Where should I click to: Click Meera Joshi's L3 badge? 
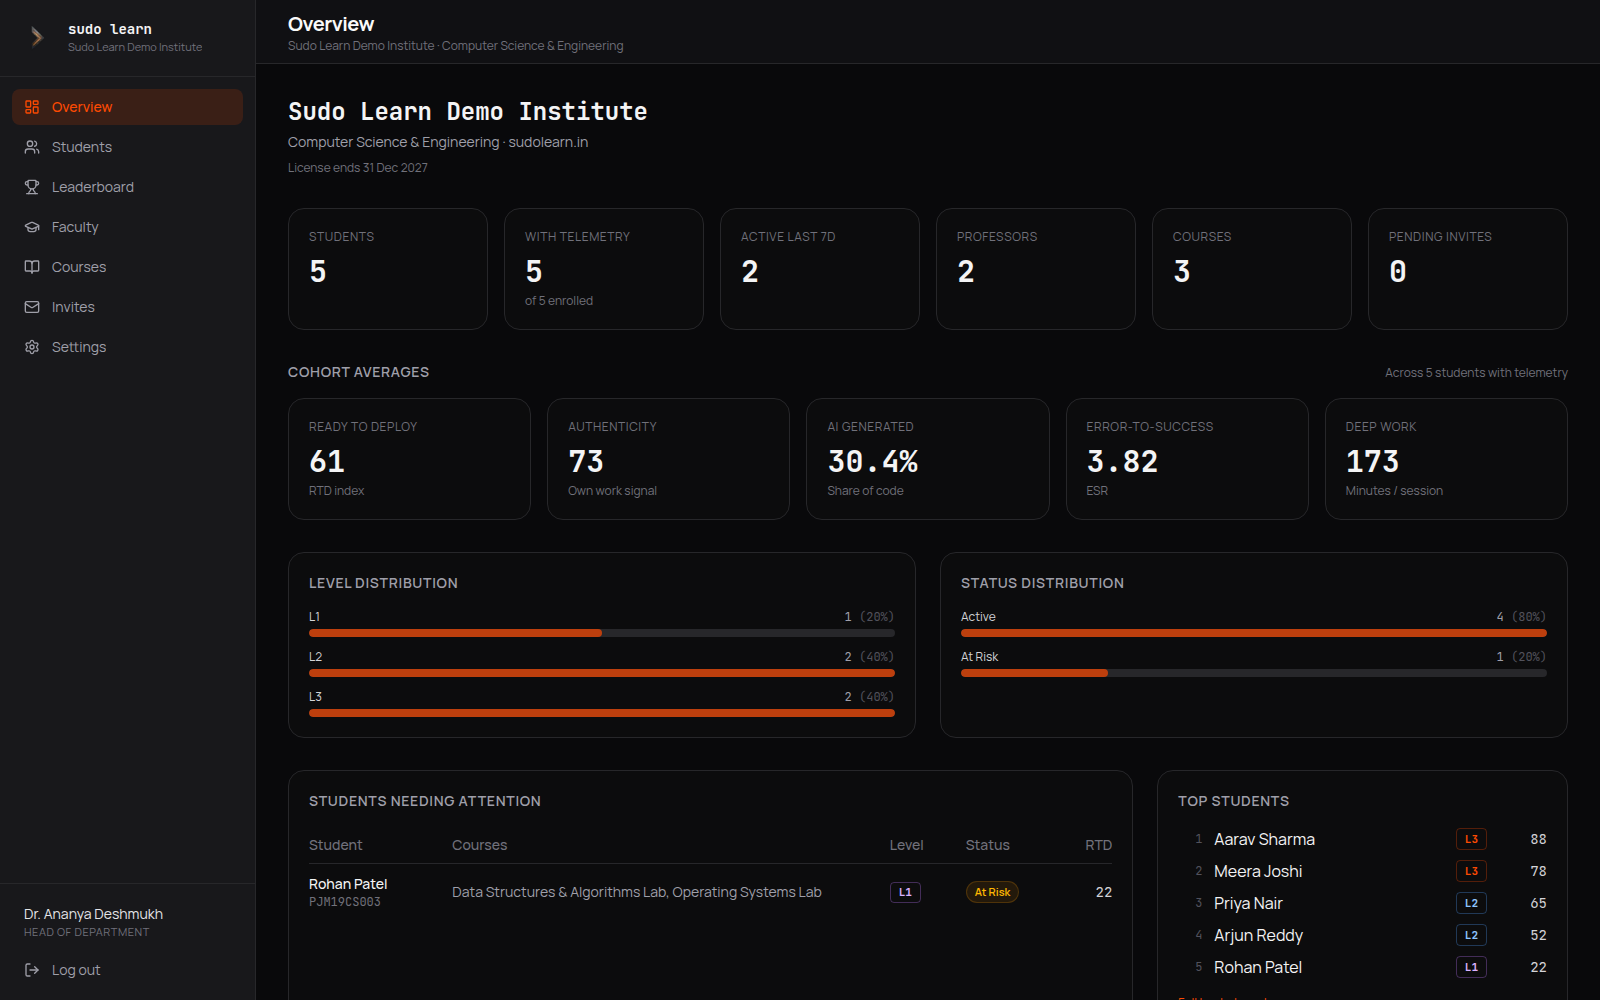click(1471, 871)
